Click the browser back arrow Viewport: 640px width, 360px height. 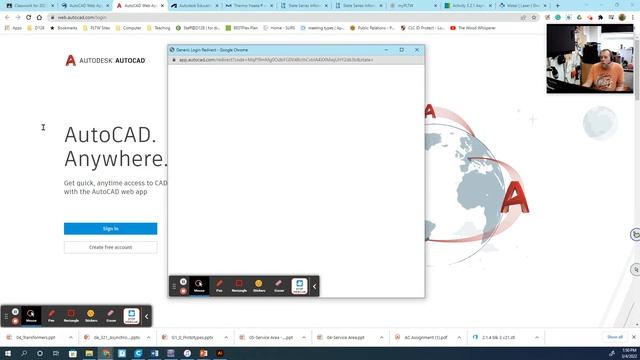point(7,18)
